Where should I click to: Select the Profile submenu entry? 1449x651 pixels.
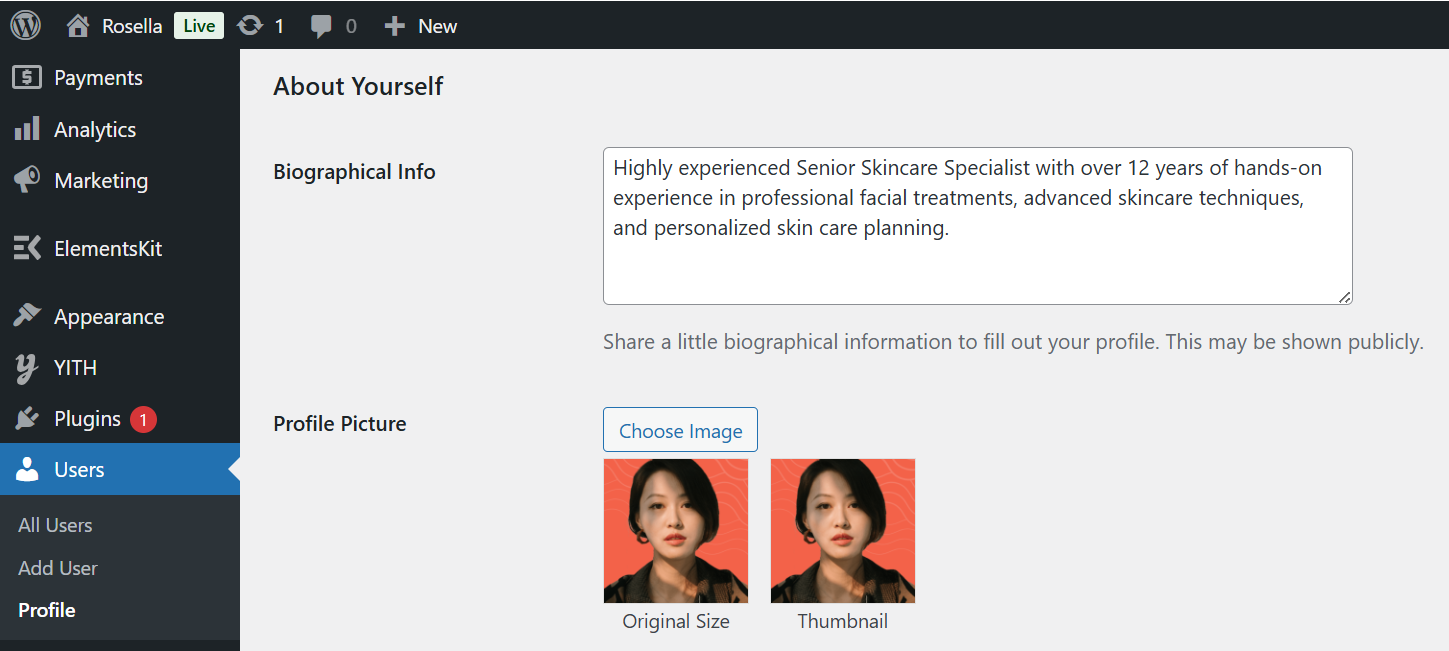coord(47,609)
